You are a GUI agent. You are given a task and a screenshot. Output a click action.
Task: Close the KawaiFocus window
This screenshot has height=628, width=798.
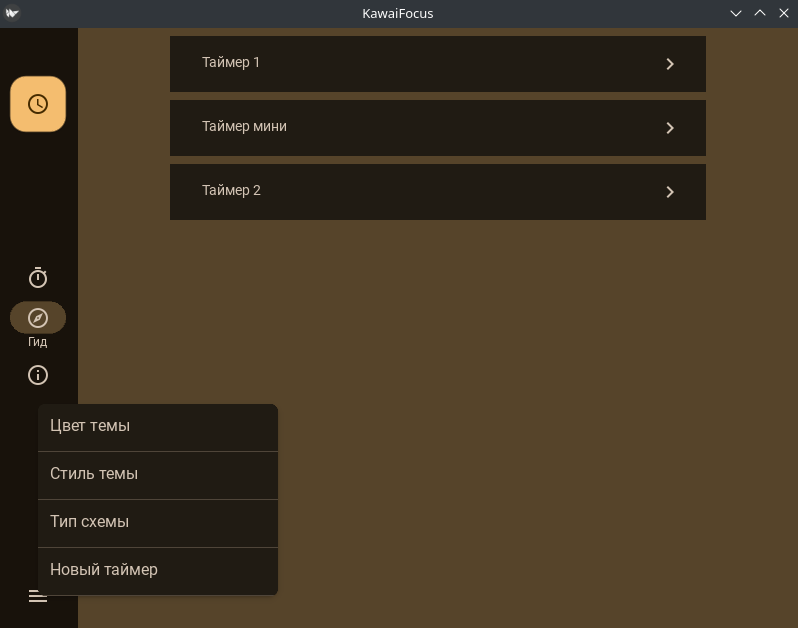783,13
